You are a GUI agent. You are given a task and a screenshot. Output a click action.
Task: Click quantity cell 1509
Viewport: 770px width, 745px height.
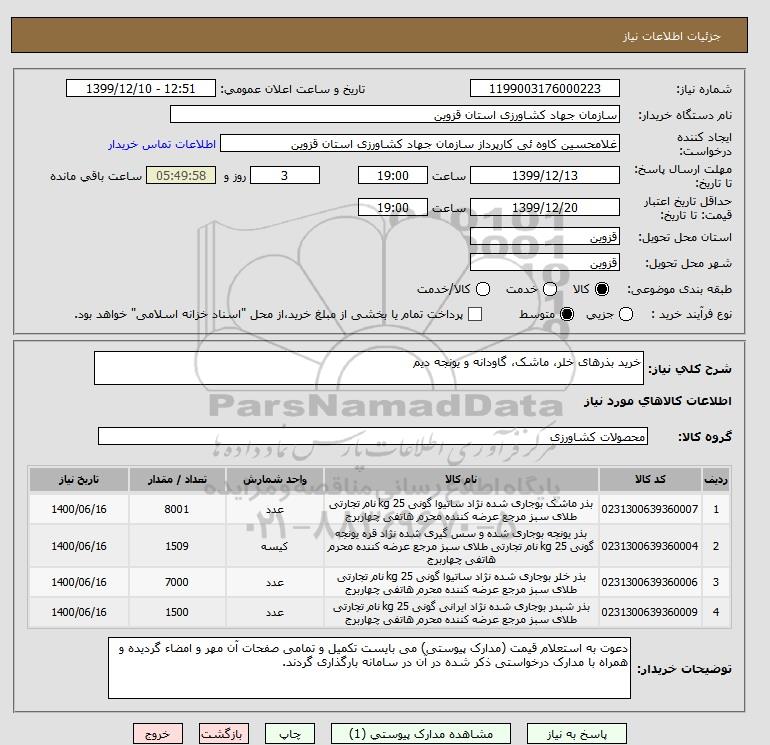coord(177,546)
